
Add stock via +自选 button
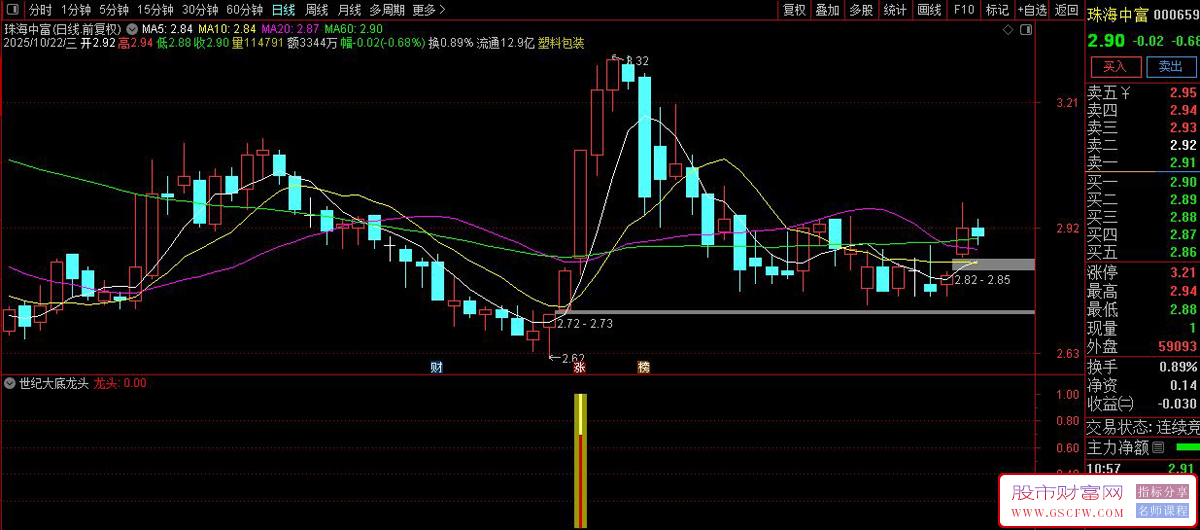pos(1032,10)
